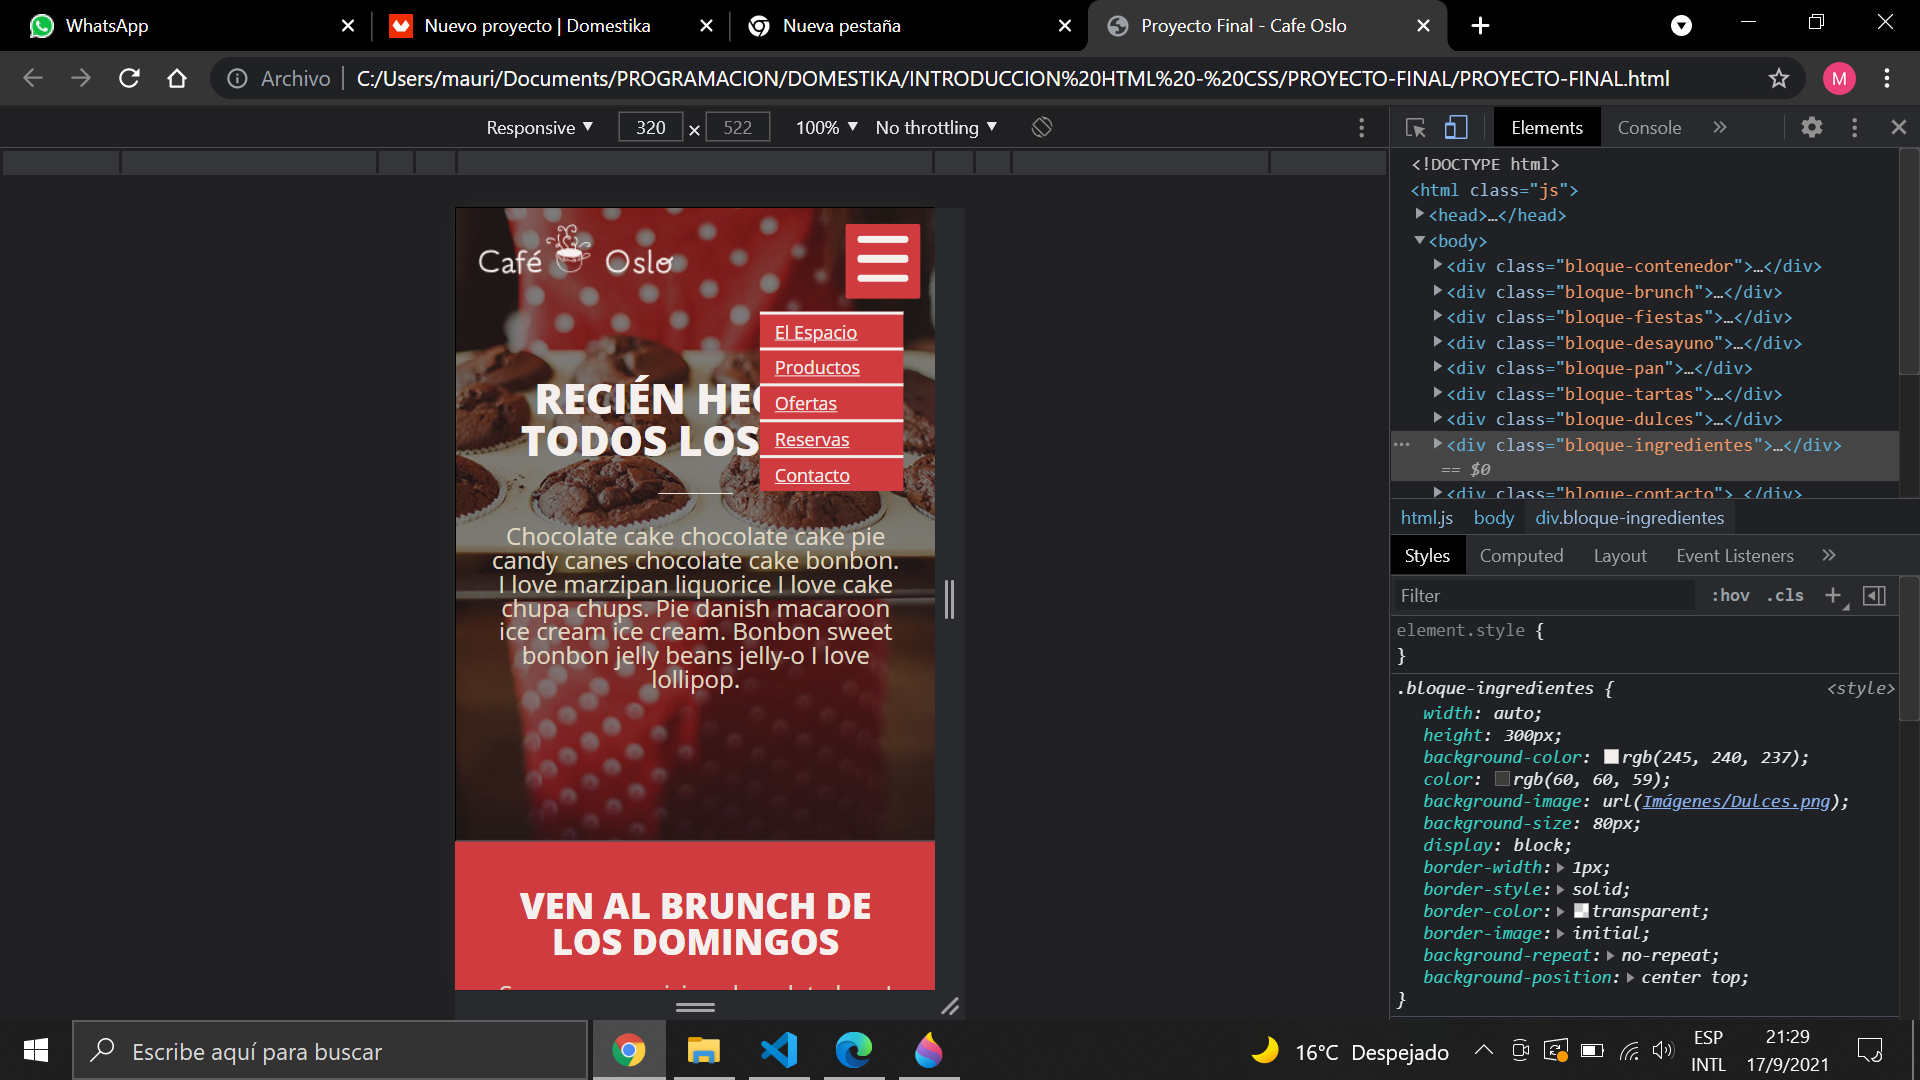Click the new style rule plus icon

tap(1833, 596)
